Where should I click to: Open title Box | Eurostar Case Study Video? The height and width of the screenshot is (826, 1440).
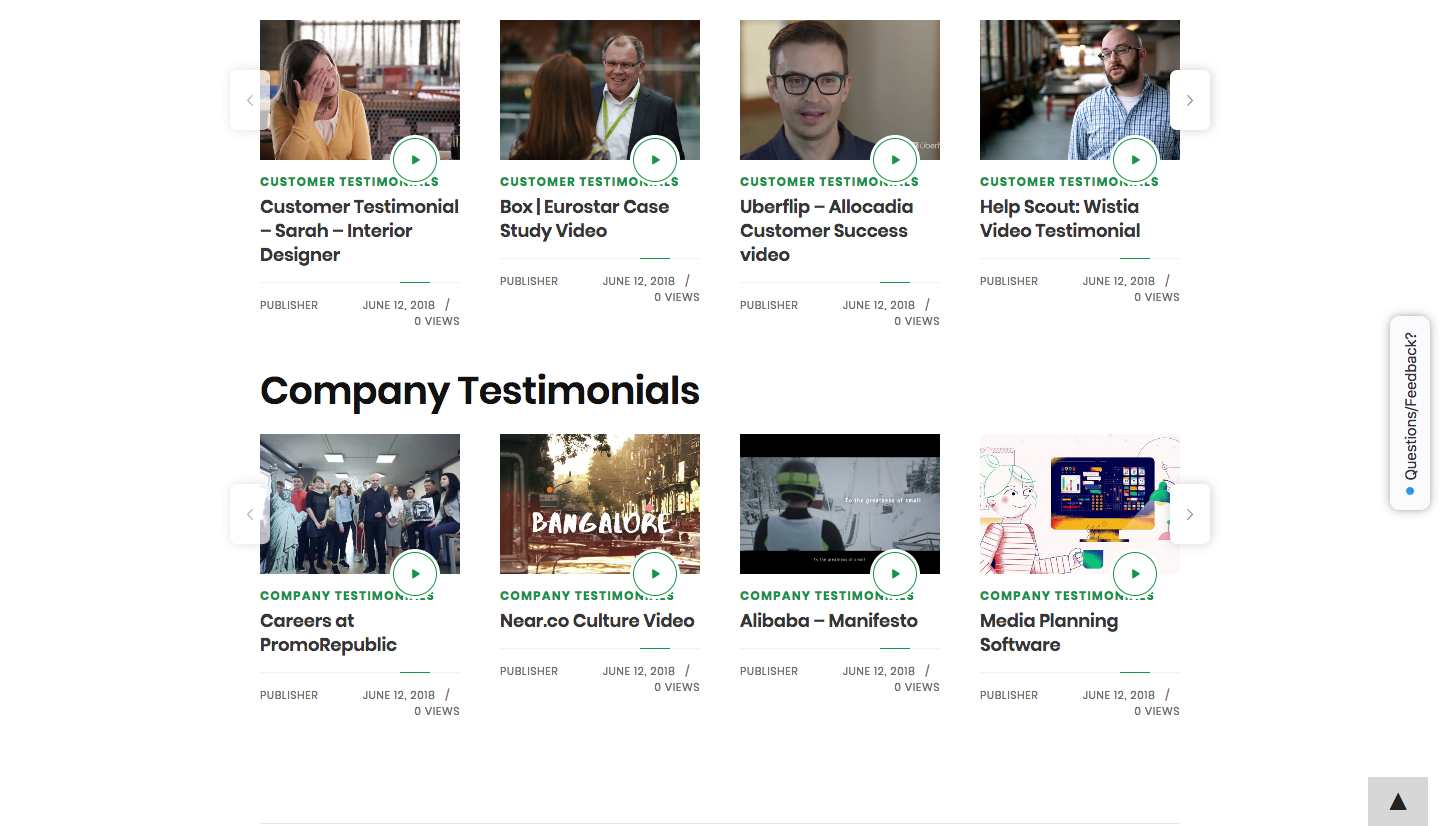585,219
